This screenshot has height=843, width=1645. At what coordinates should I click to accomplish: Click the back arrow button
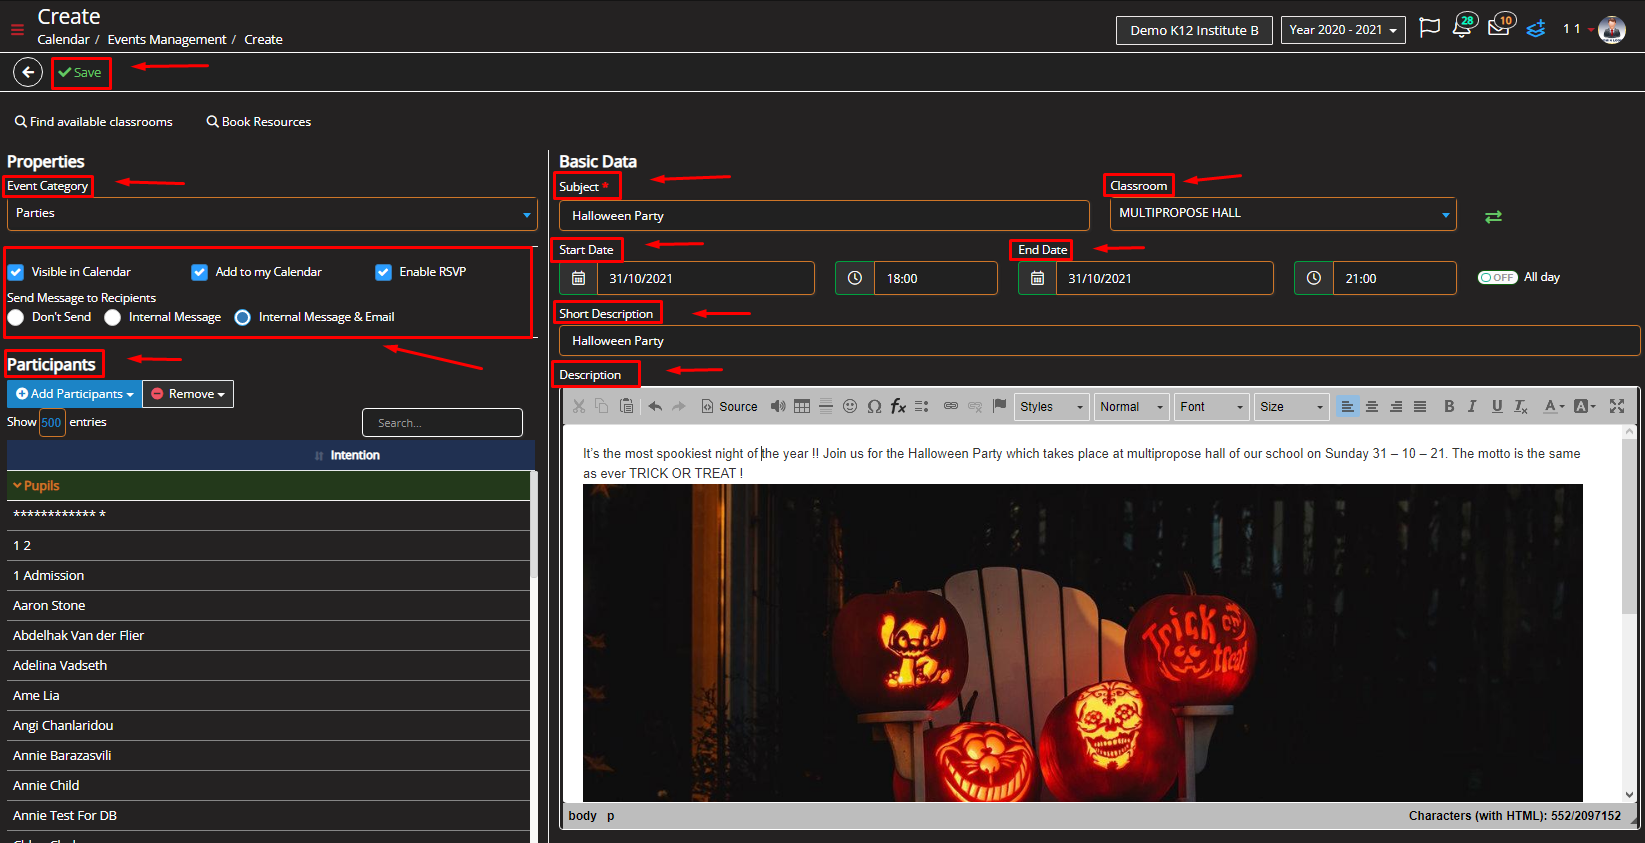click(x=28, y=72)
